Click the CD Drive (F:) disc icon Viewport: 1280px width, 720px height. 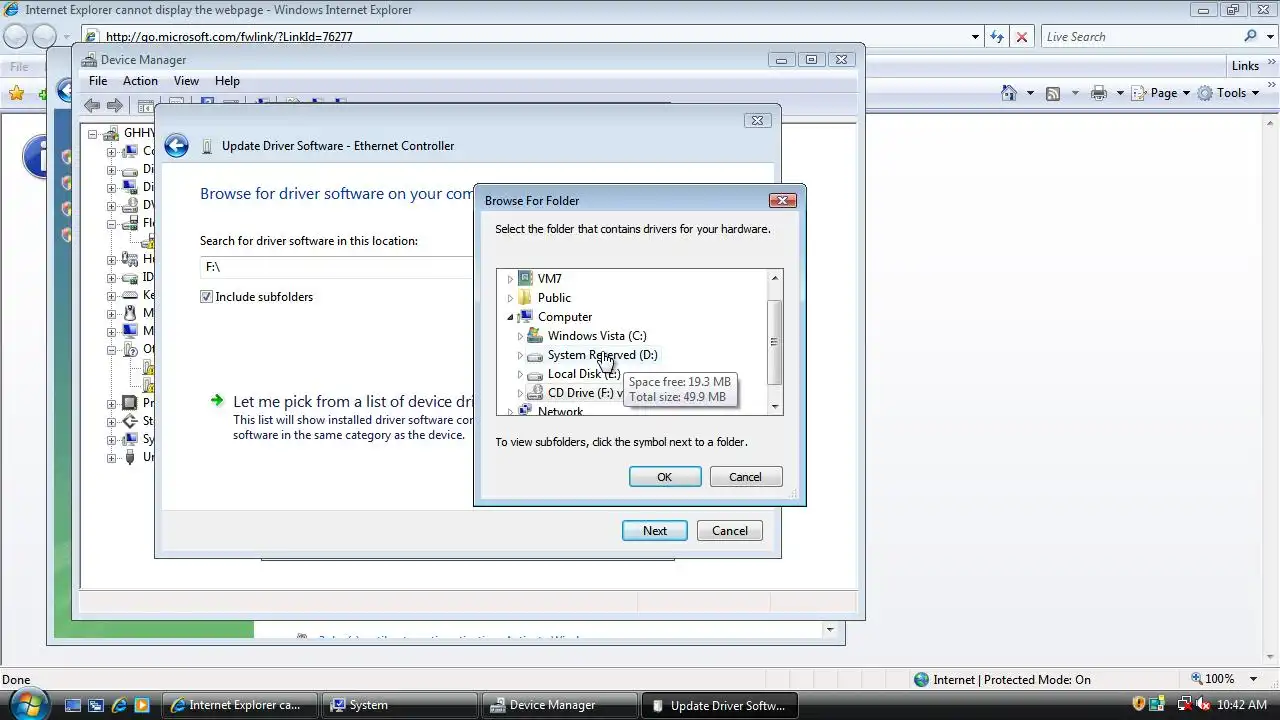click(x=535, y=393)
